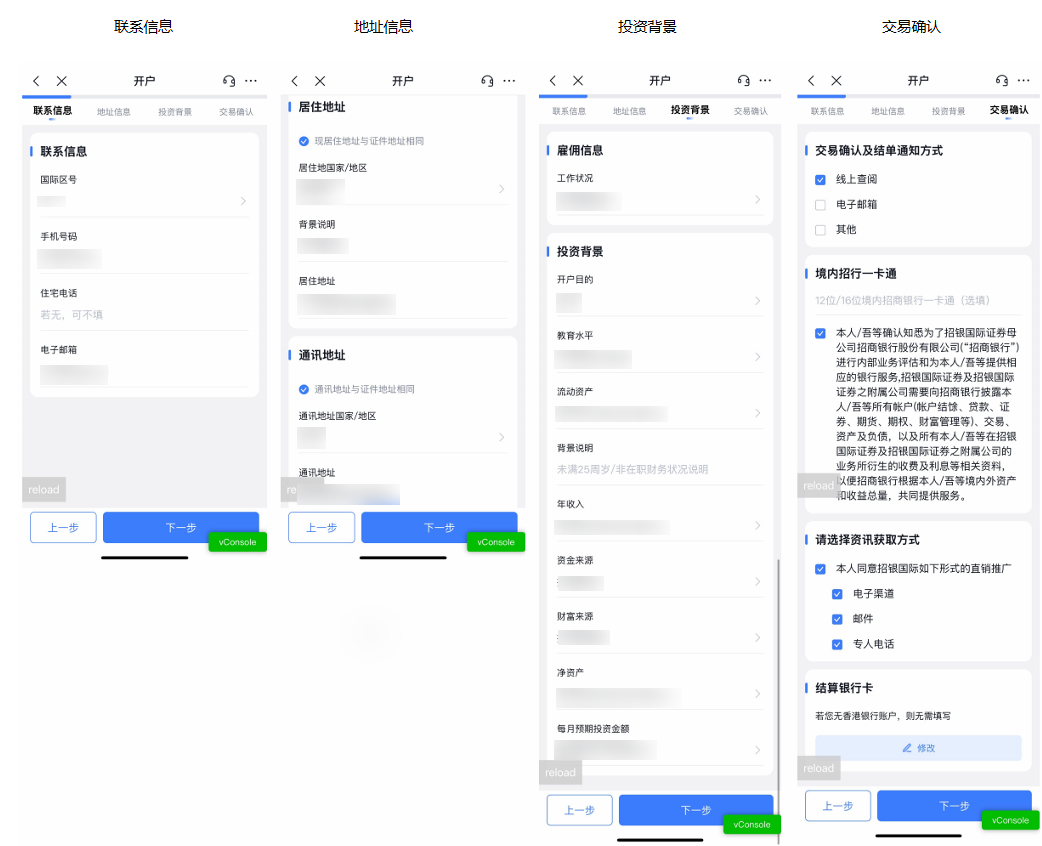This screenshot has height=846, width=1042.
Task: Tap the back arrow on the 联系信息 screen
Action: 36,81
